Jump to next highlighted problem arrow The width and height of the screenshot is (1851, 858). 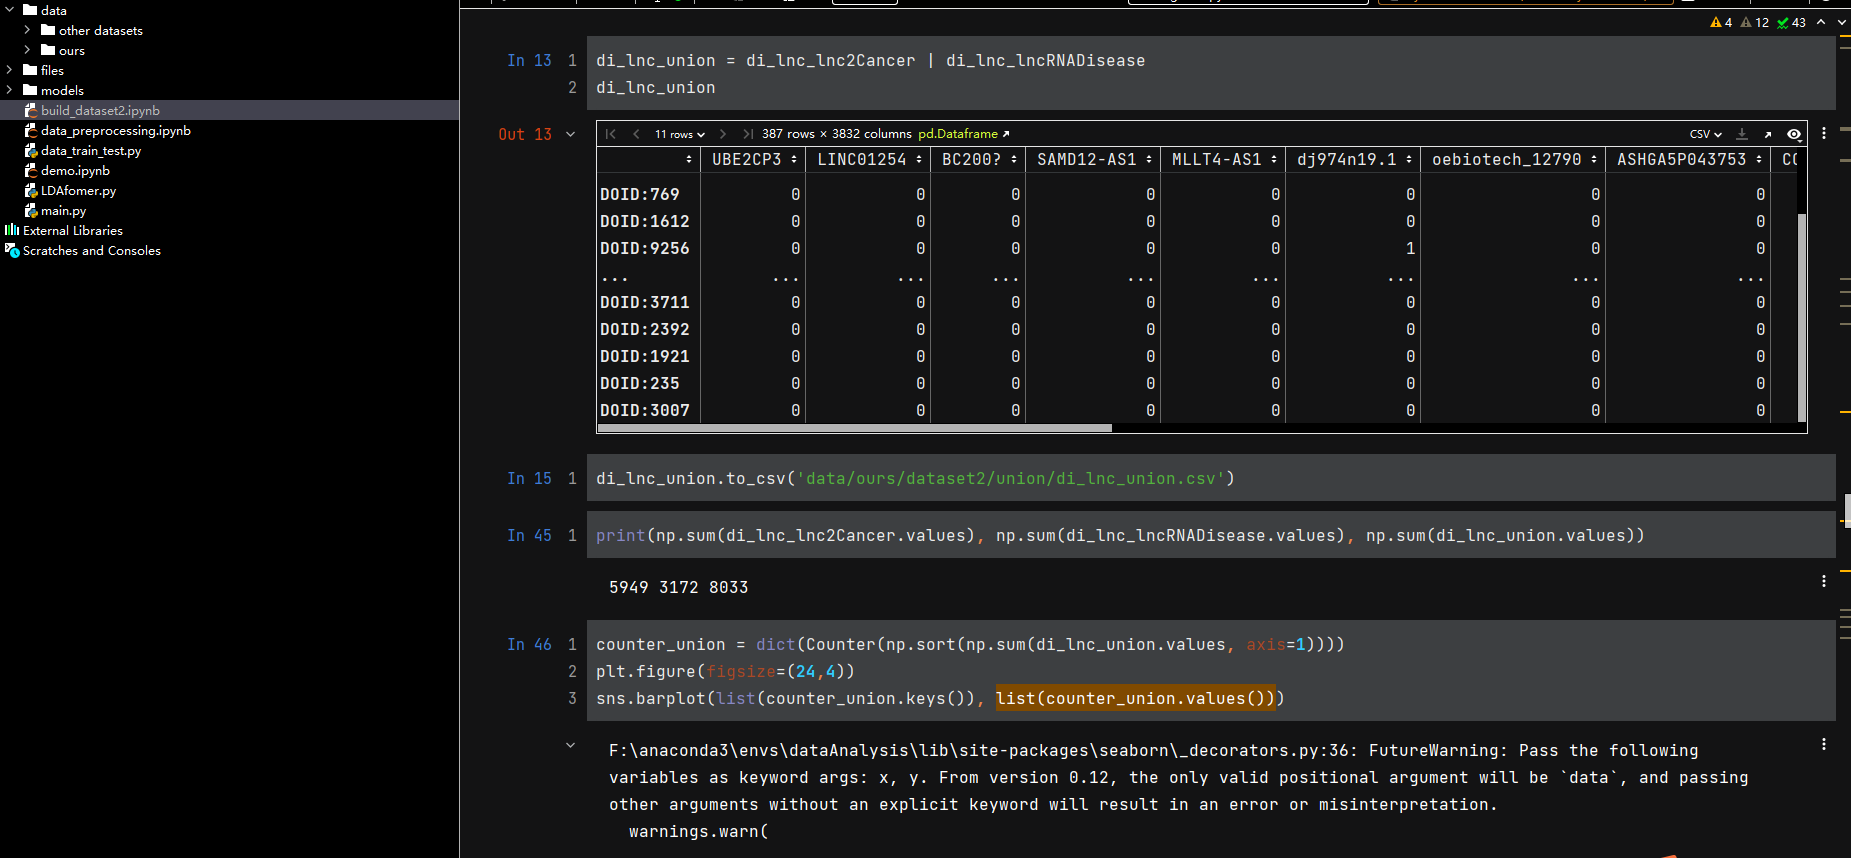[1841, 22]
